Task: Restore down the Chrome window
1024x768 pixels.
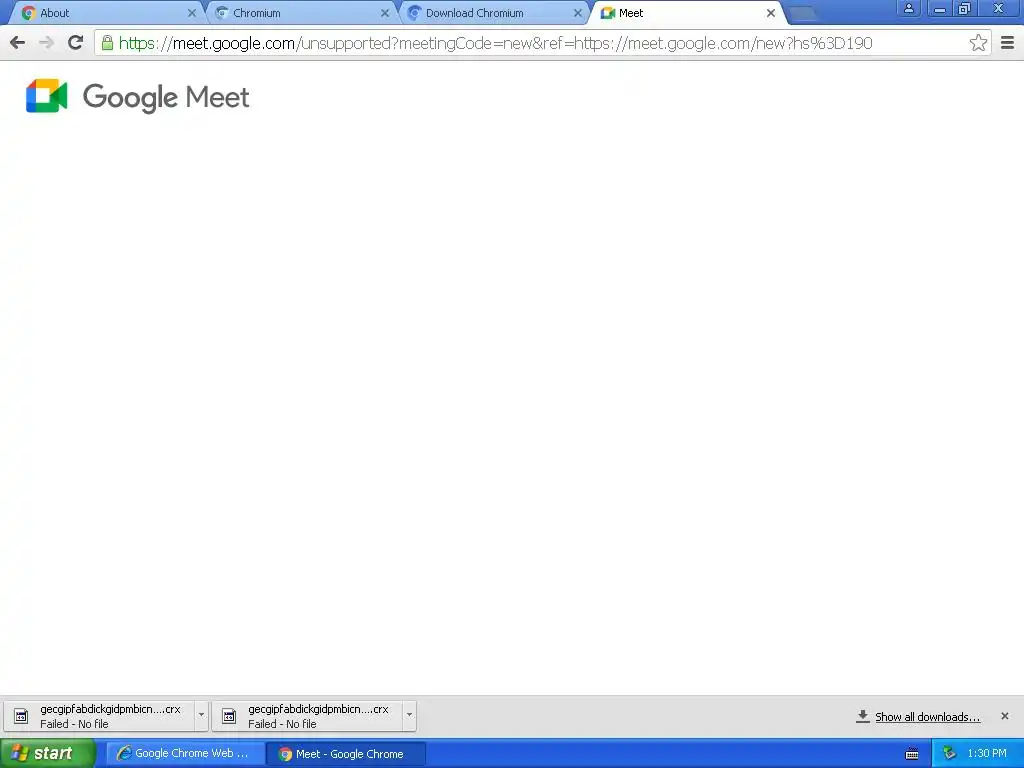Action: [x=965, y=8]
